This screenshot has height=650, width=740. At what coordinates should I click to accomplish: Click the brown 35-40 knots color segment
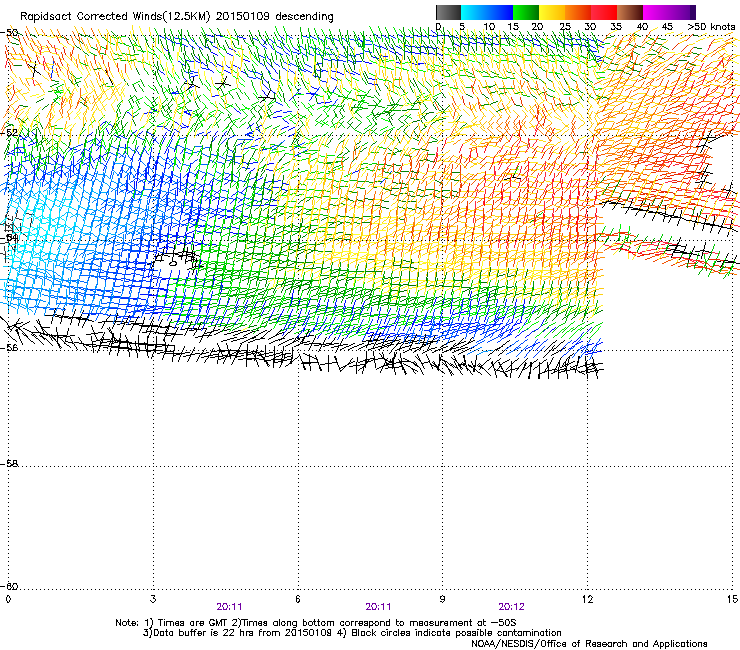pyautogui.click(x=630, y=12)
